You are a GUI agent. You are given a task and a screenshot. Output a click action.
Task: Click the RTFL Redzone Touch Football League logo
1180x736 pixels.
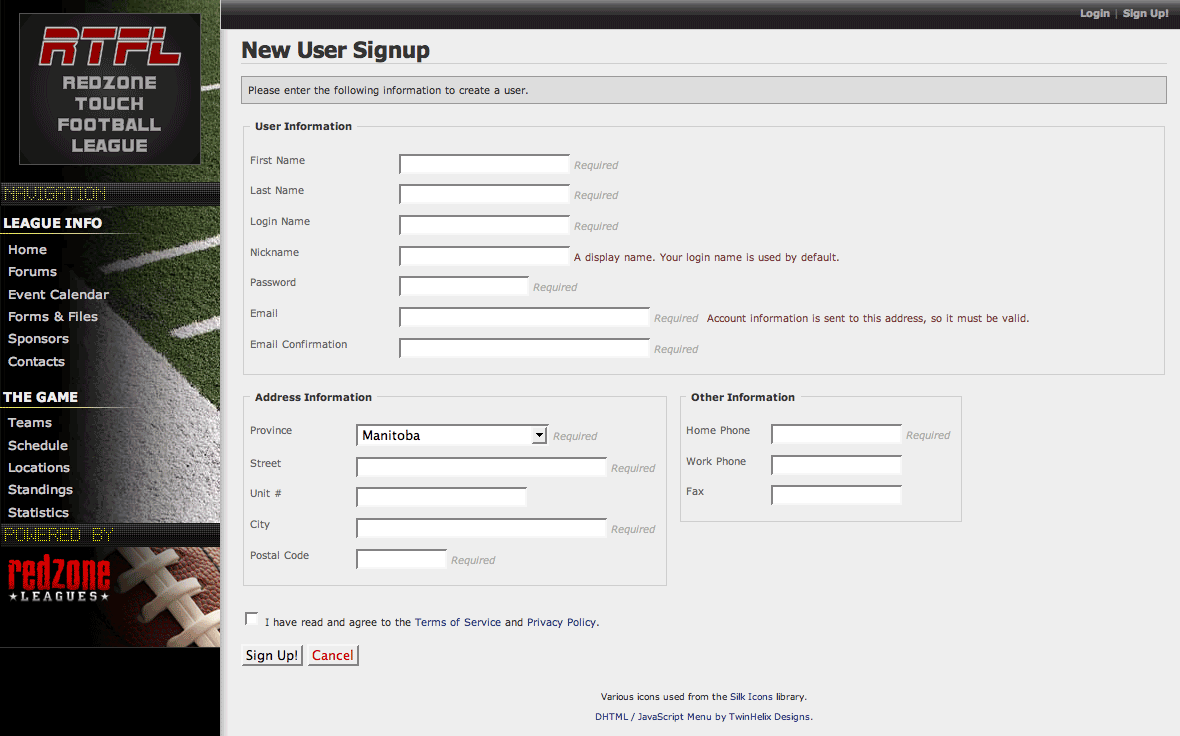(110, 89)
